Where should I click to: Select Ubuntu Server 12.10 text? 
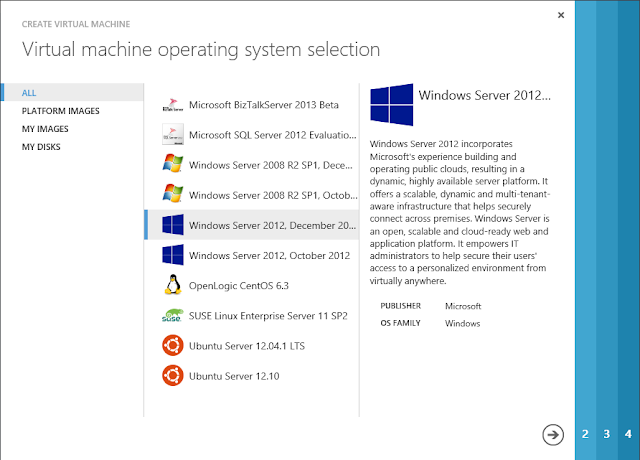coord(234,376)
